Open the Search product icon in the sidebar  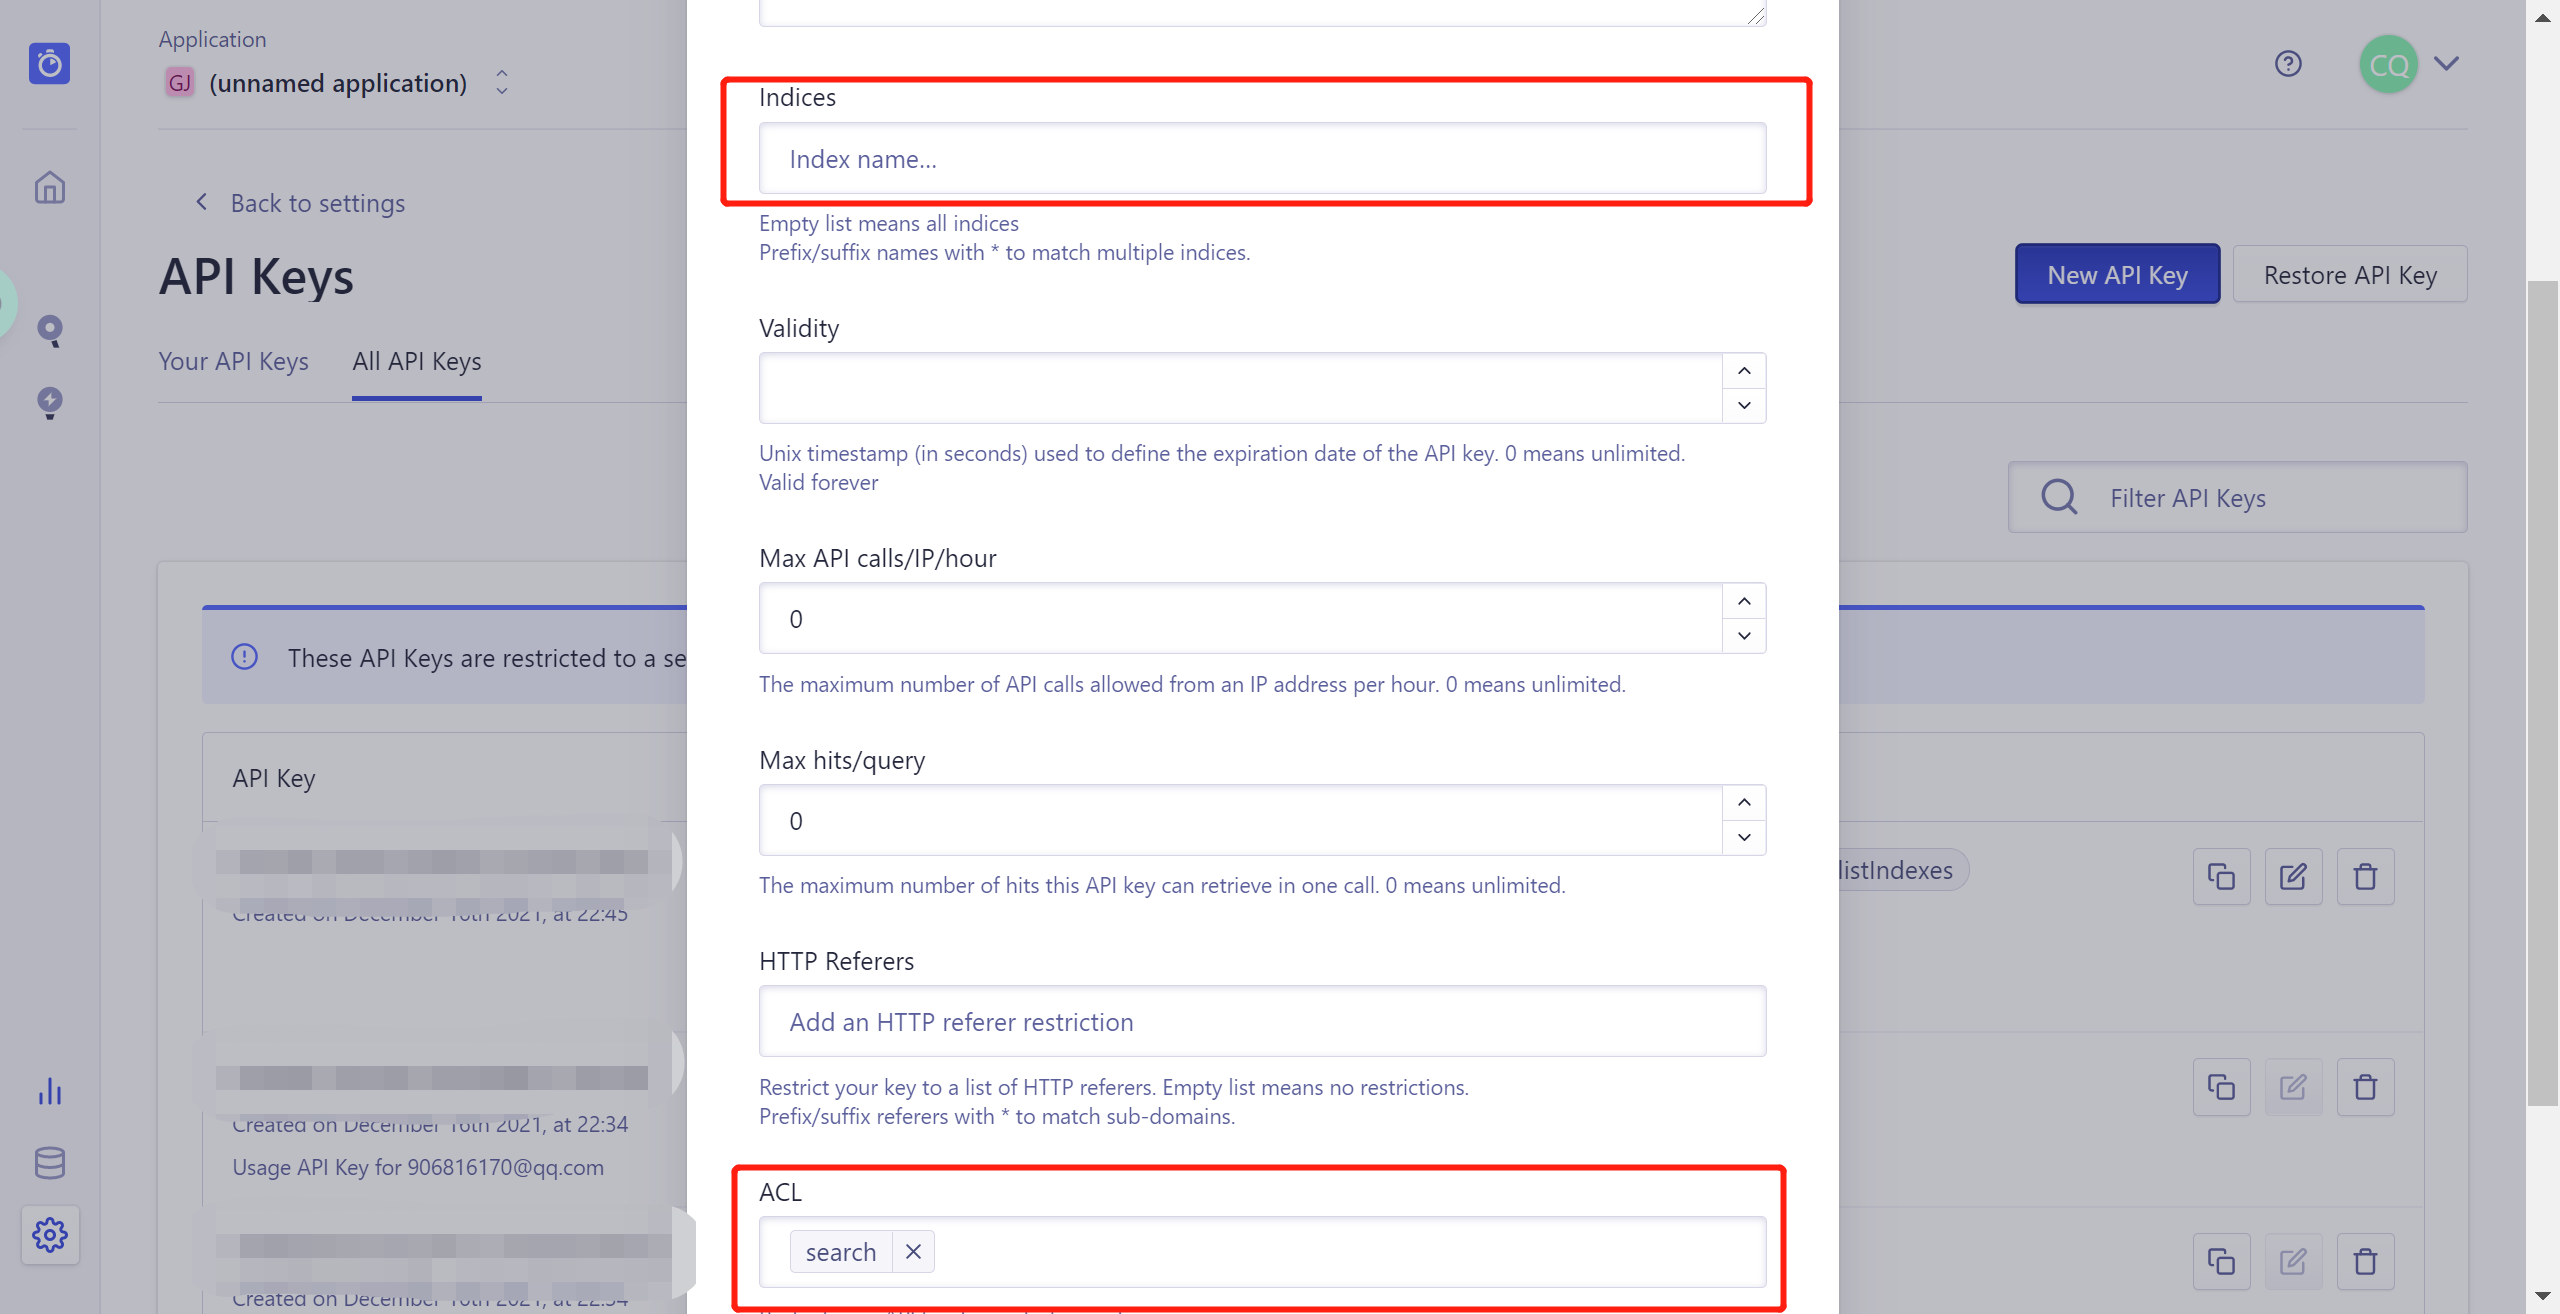(x=50, y=330)
